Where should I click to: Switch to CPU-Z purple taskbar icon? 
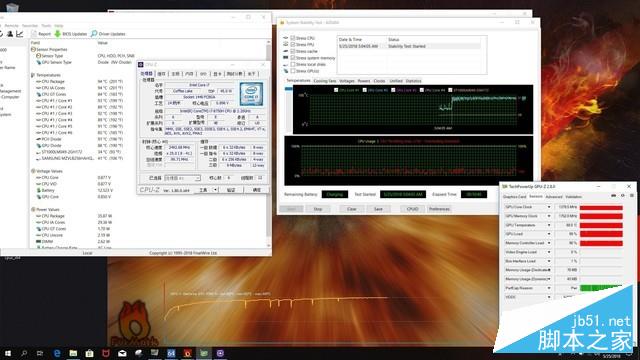220,353
